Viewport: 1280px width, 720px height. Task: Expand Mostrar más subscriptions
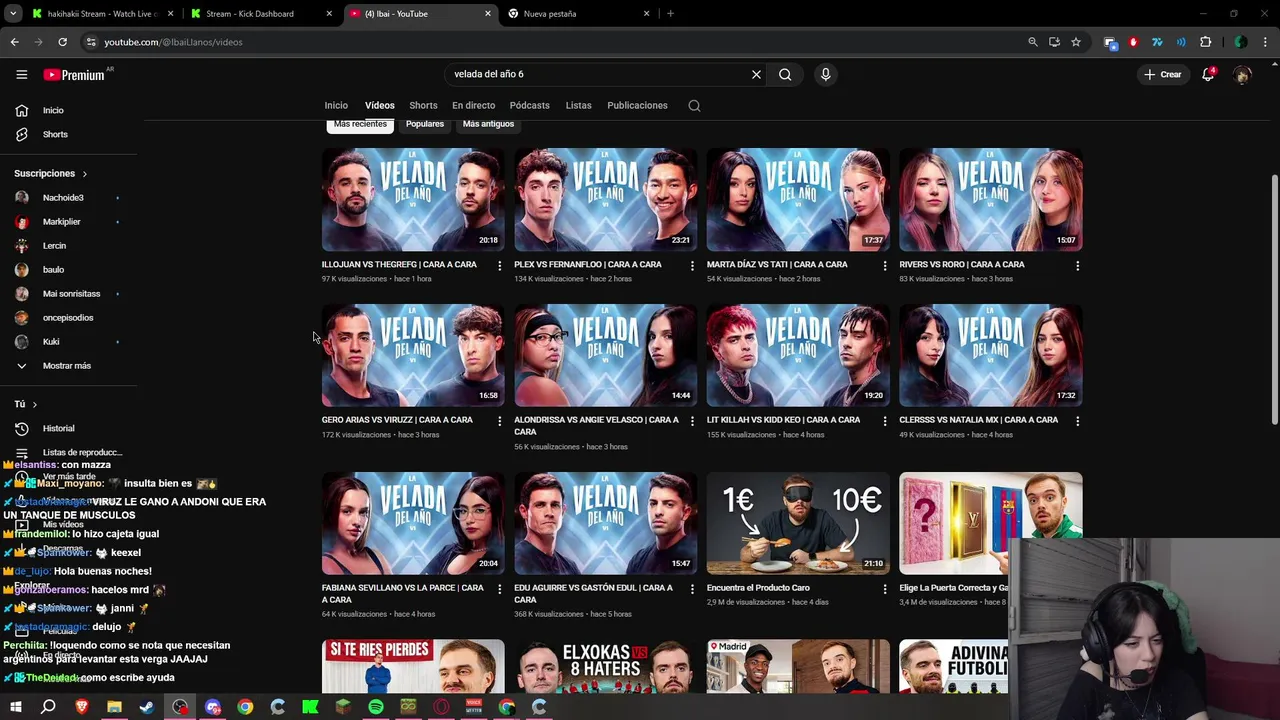point(68,366)
